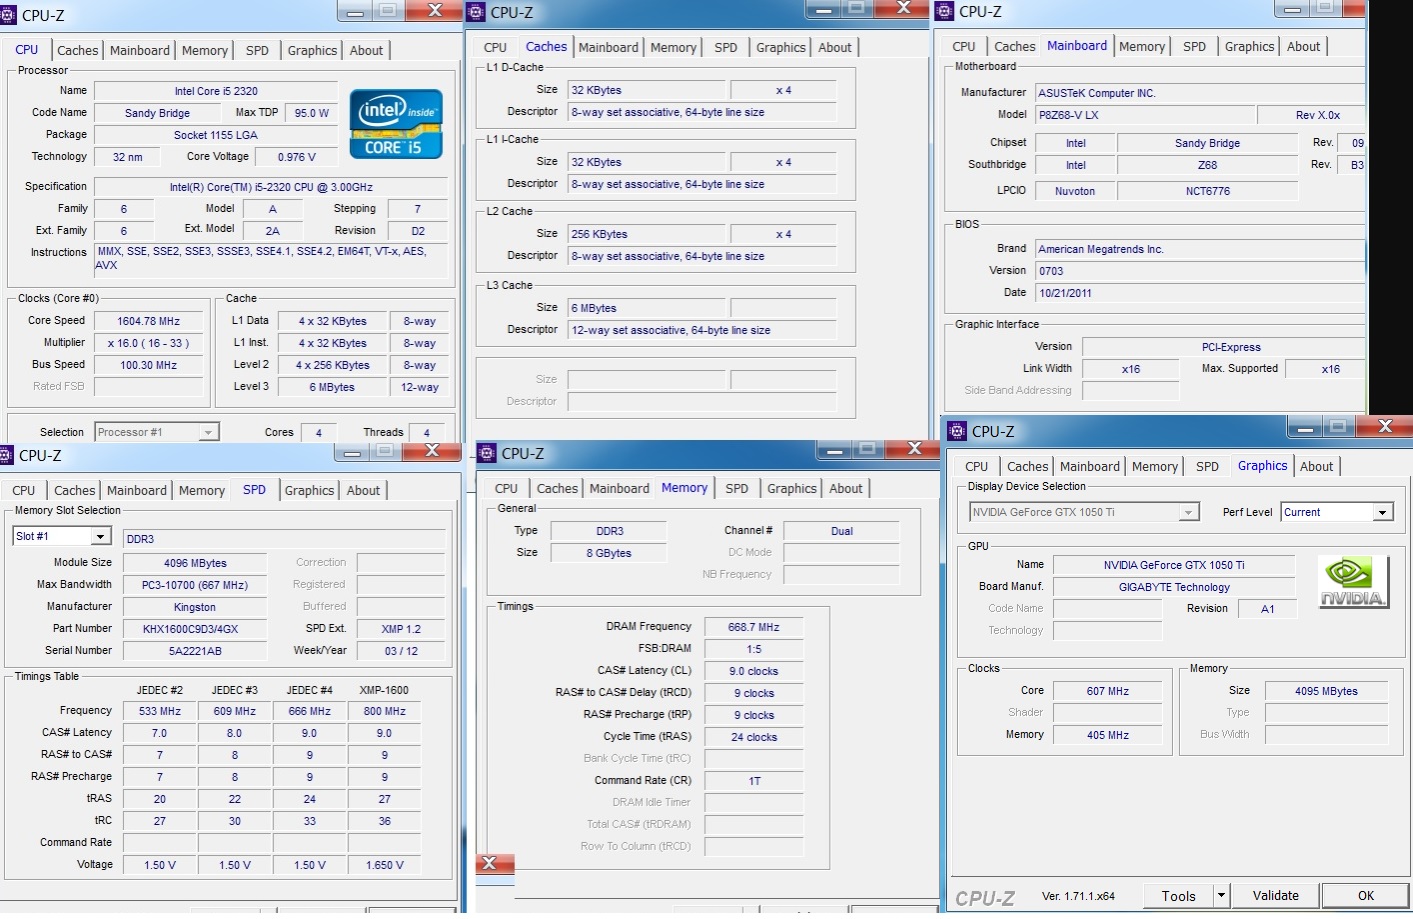
Task: Open the Memory tab in the NVIDIA graphics window
Action: coord(1155,467)
